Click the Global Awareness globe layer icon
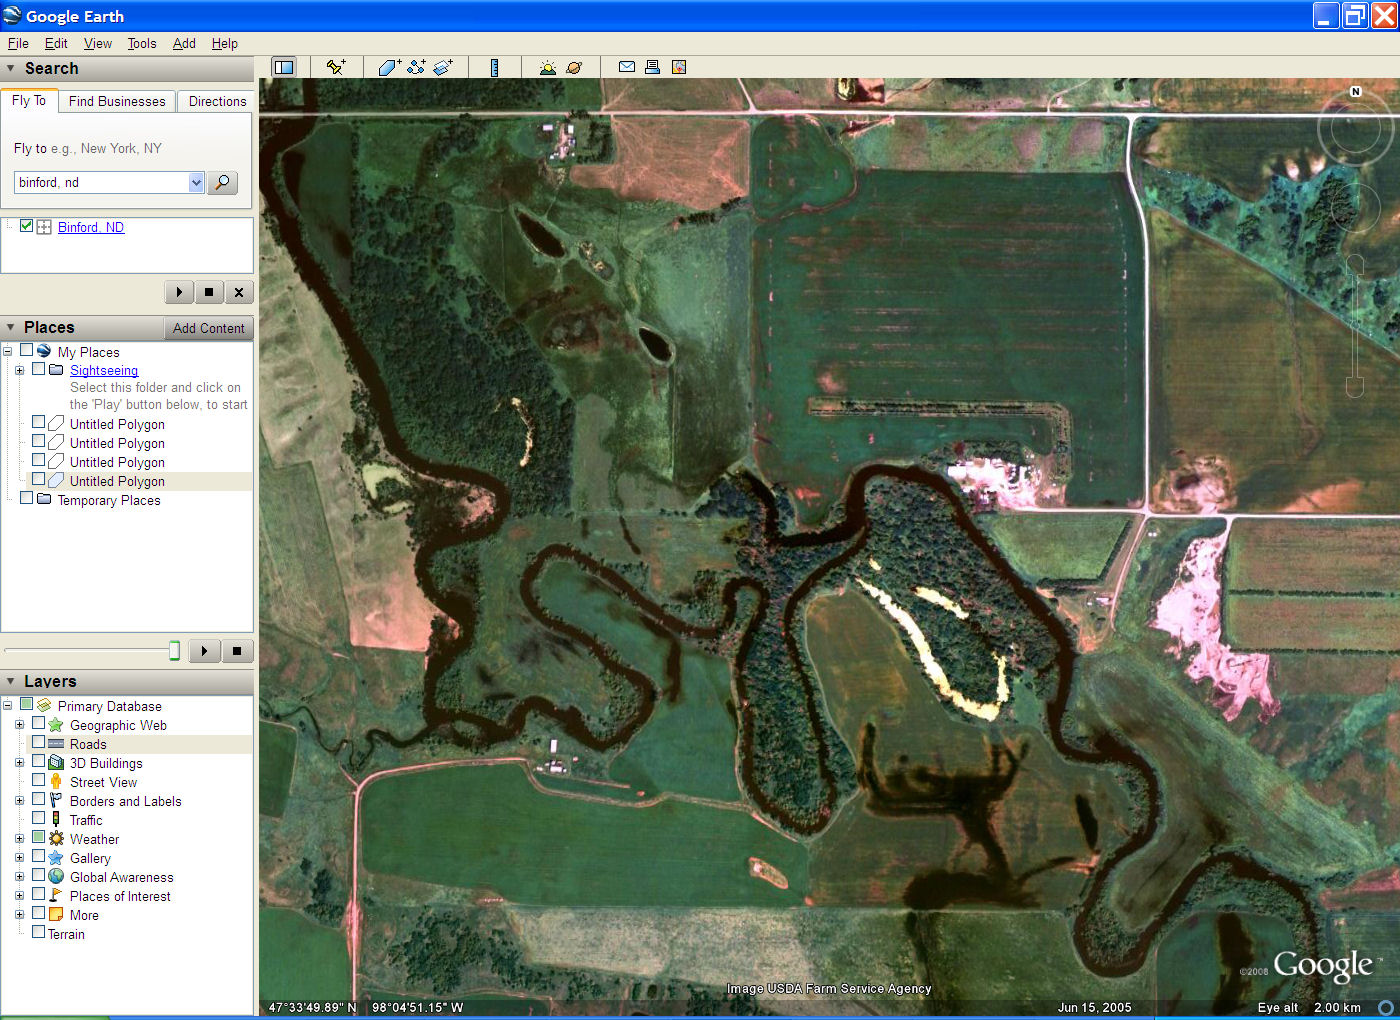The image size is (1400, 1020). [x=56, y=877]
